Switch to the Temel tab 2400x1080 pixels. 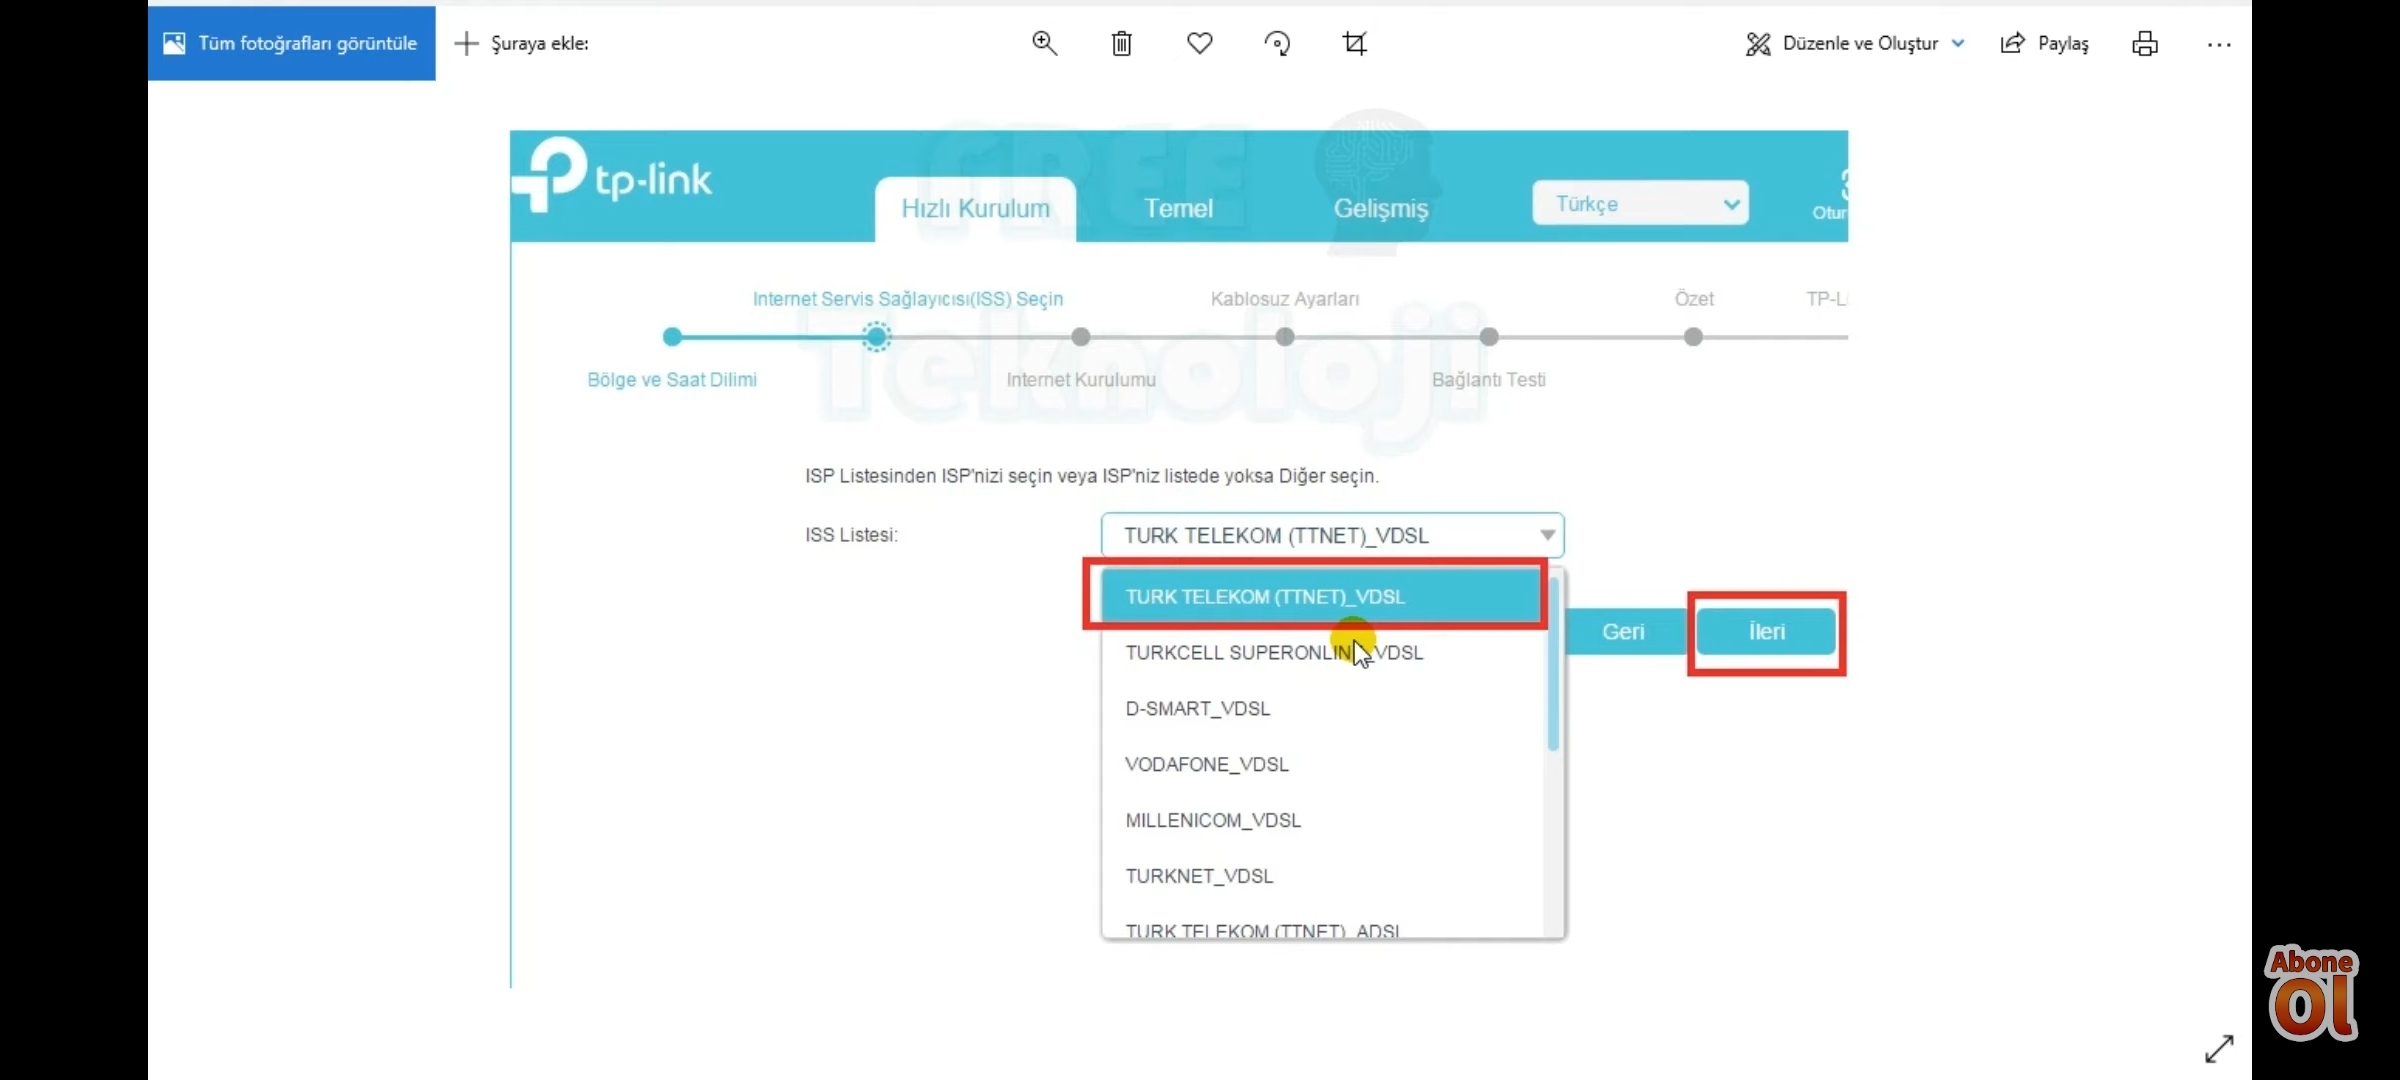point(1178,208)
